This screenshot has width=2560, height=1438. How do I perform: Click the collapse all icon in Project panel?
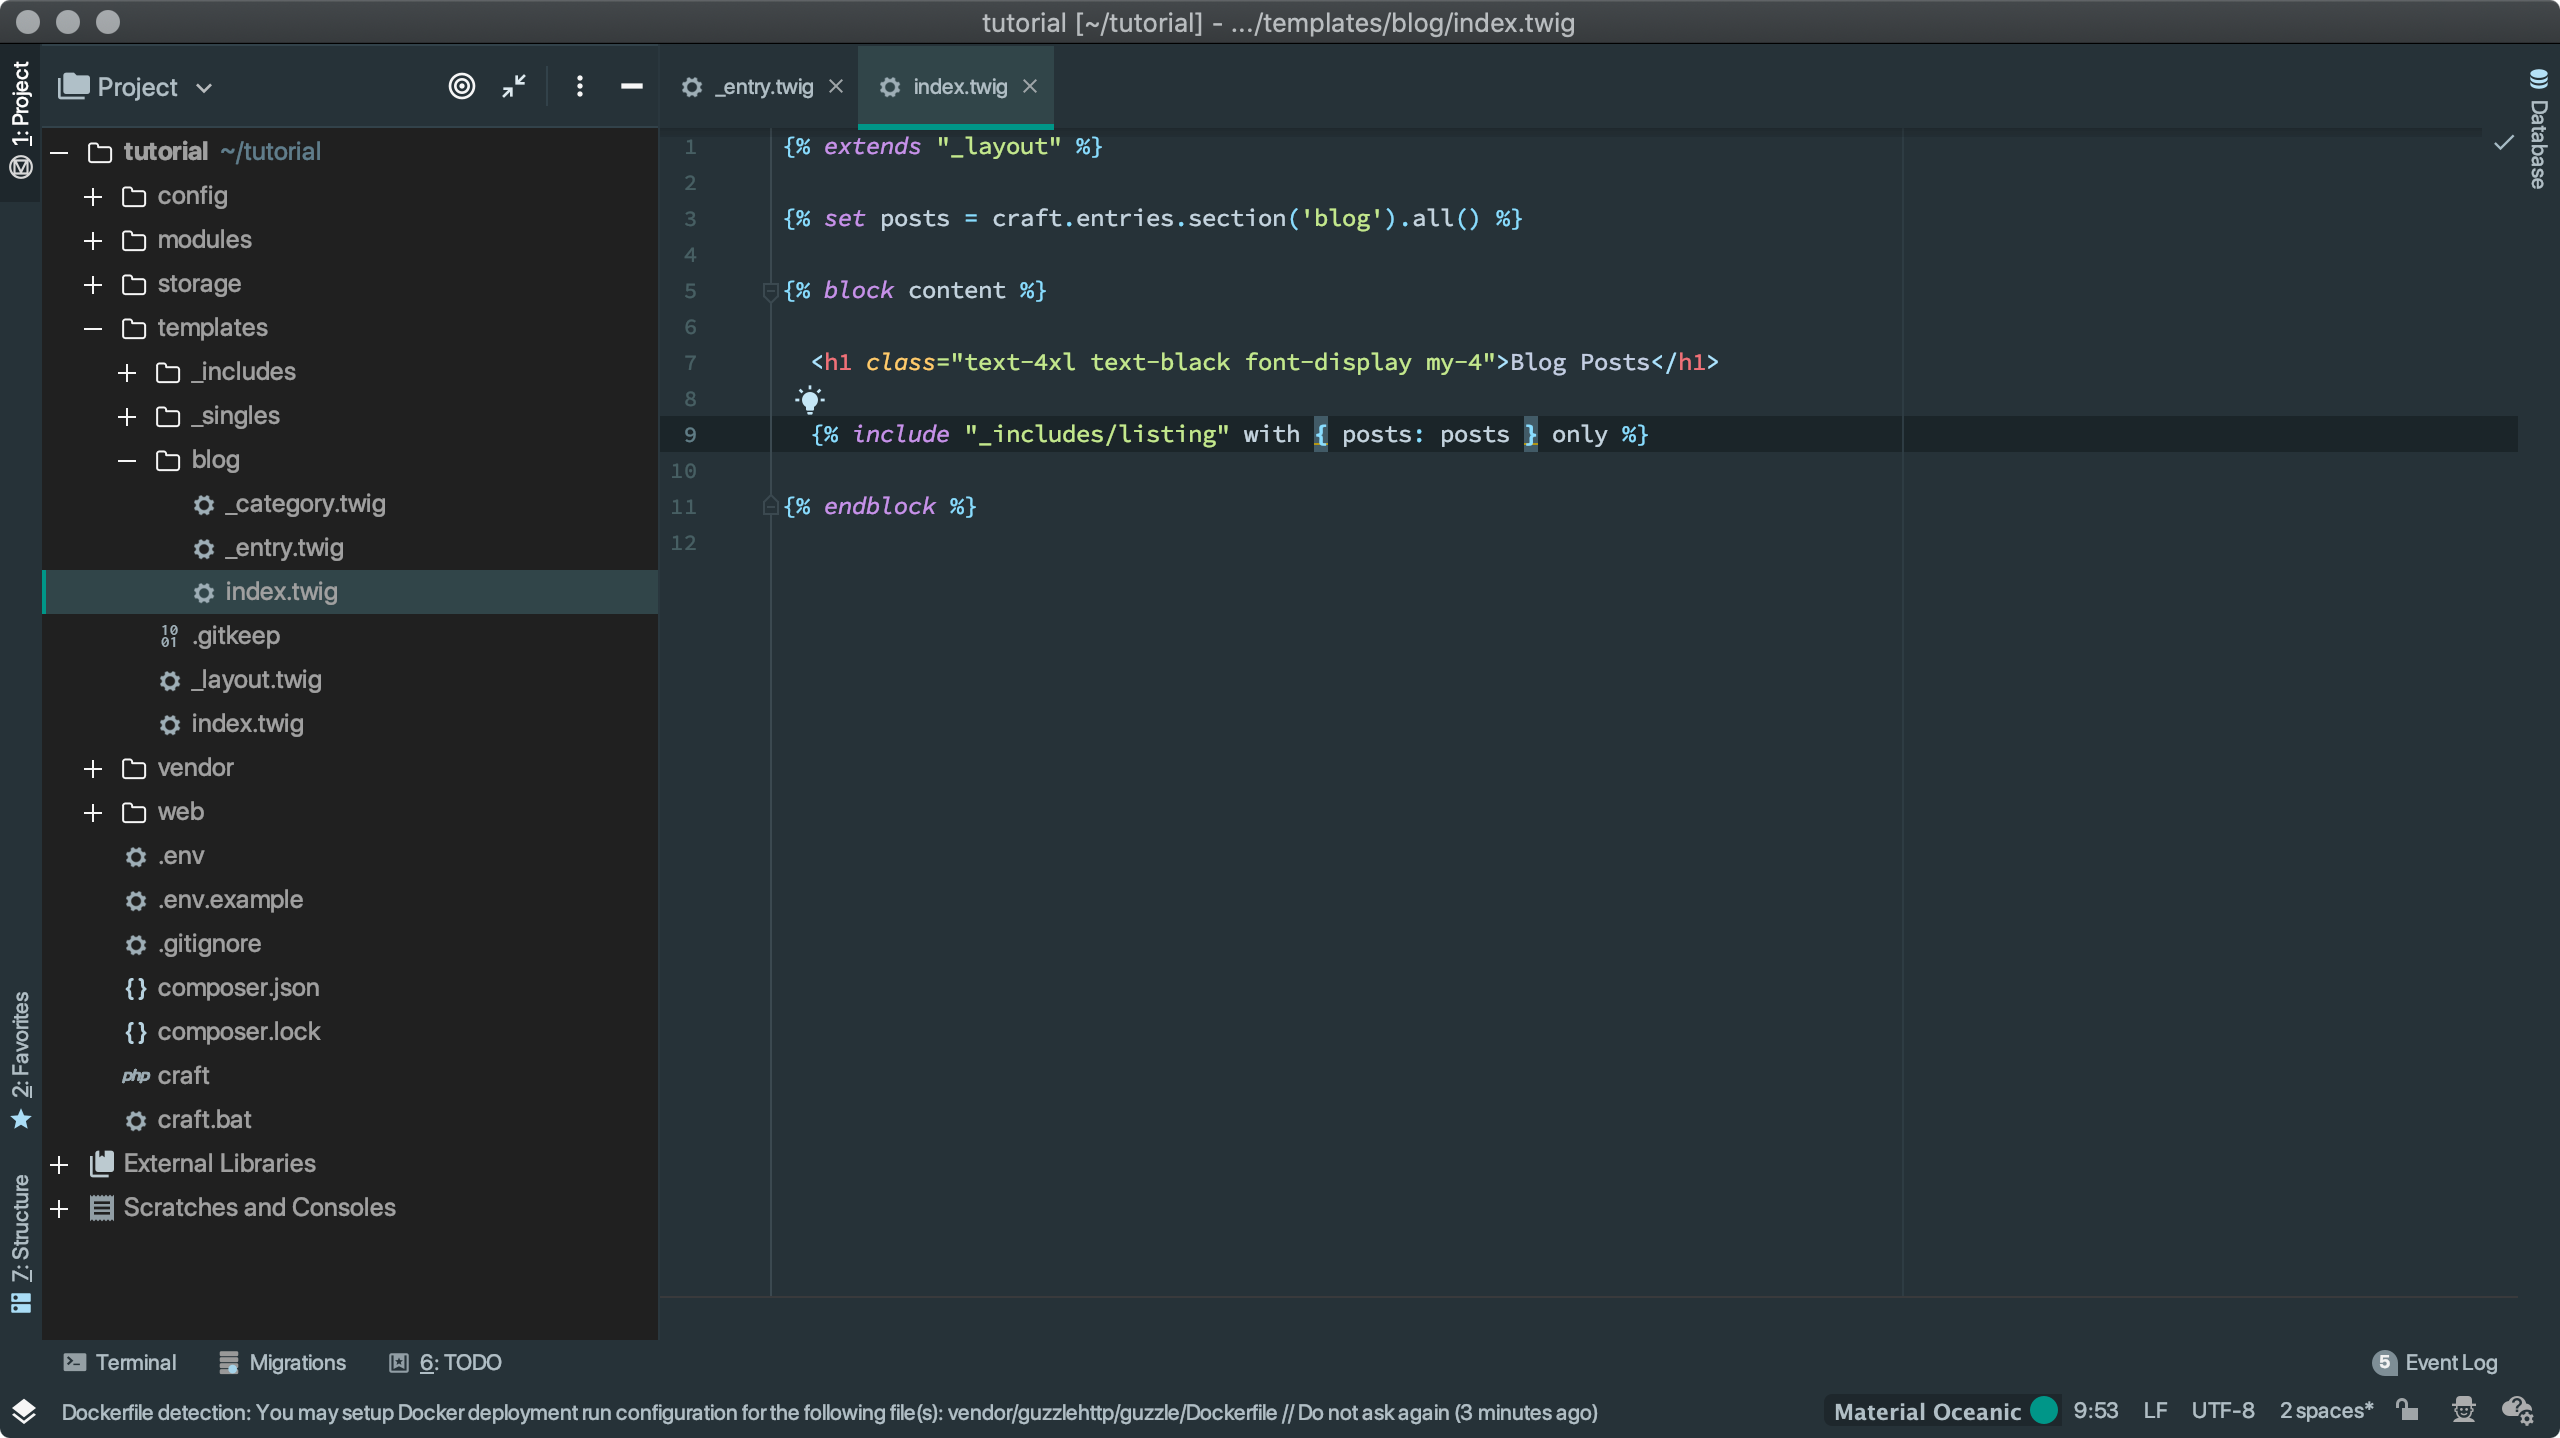(x=514, y=86)
